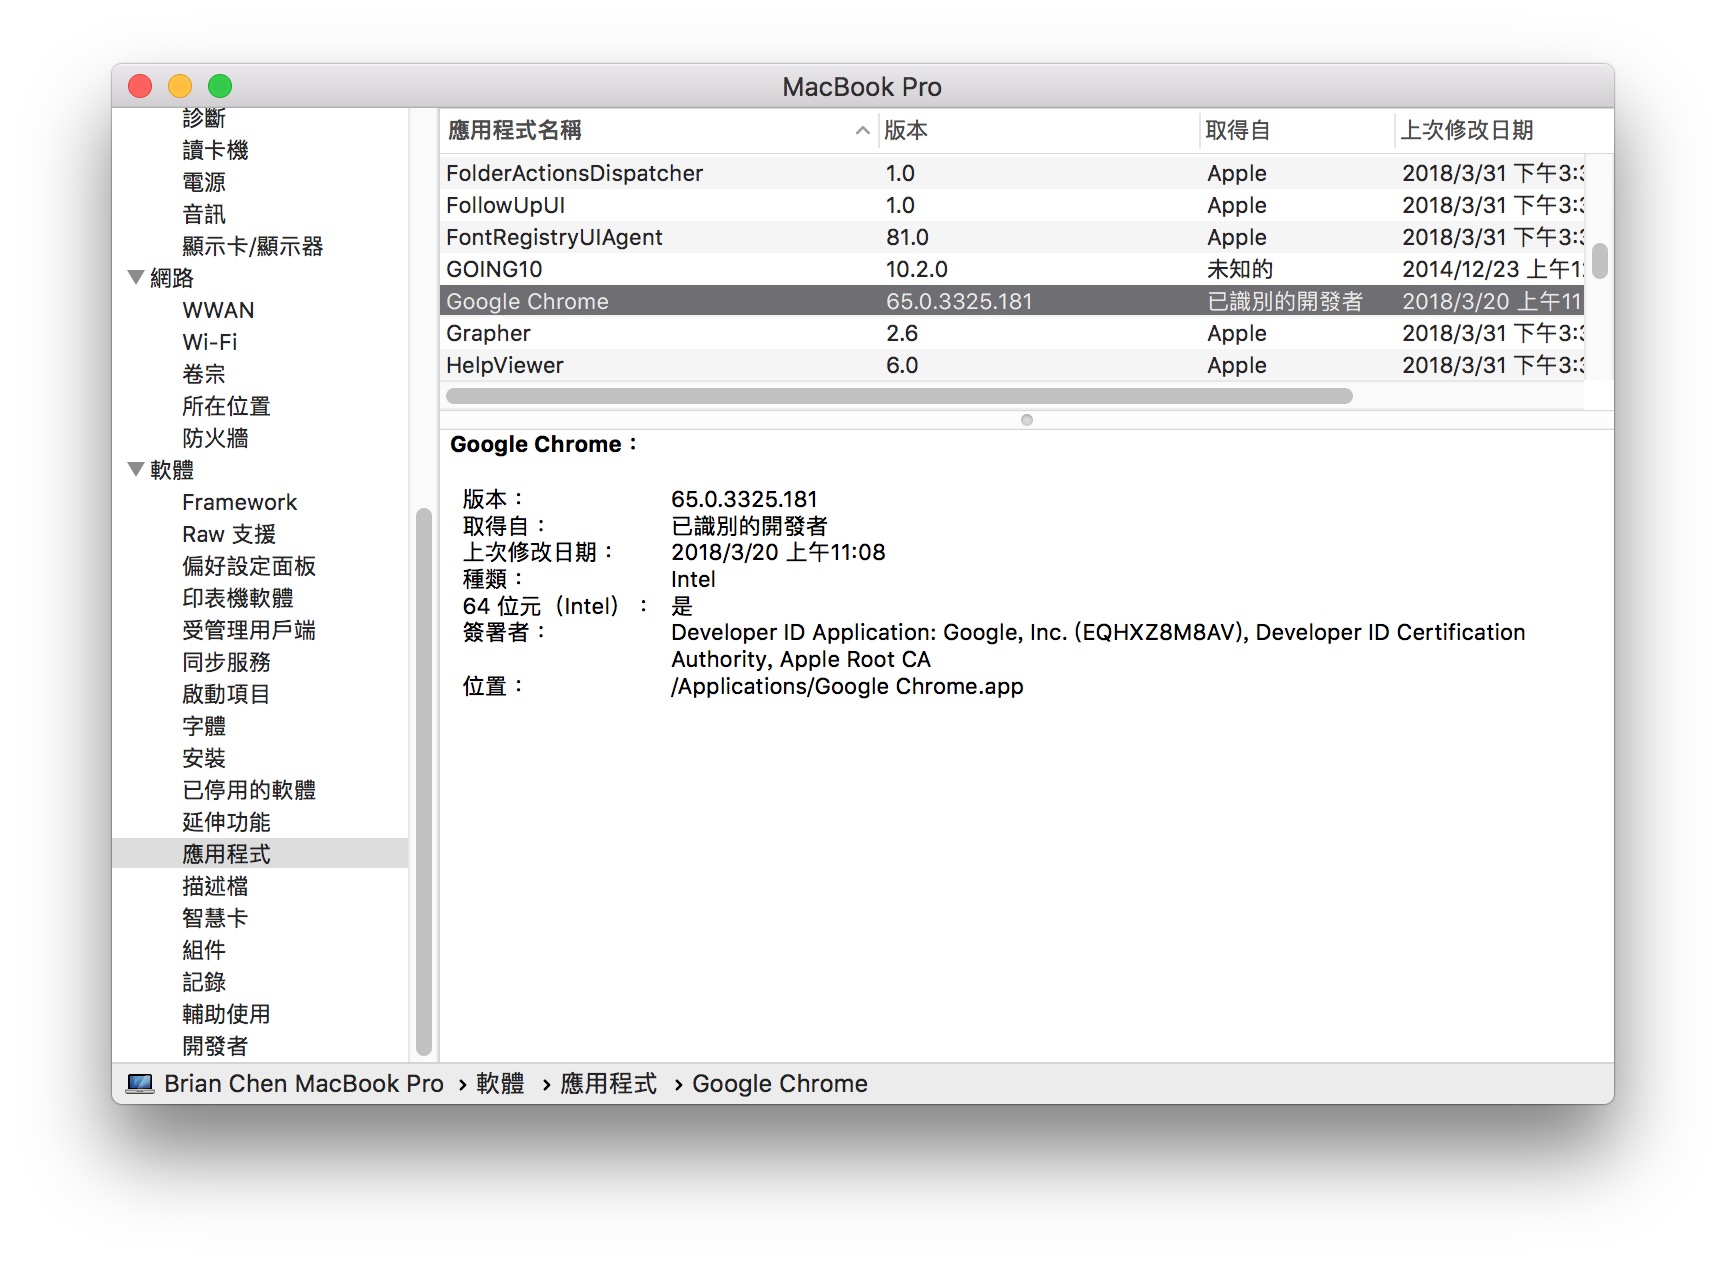Select Raw 支援 in the sidebar
Image resolution: width=1726 pixels, height=1264 pixels.
(x=229, y=534)
